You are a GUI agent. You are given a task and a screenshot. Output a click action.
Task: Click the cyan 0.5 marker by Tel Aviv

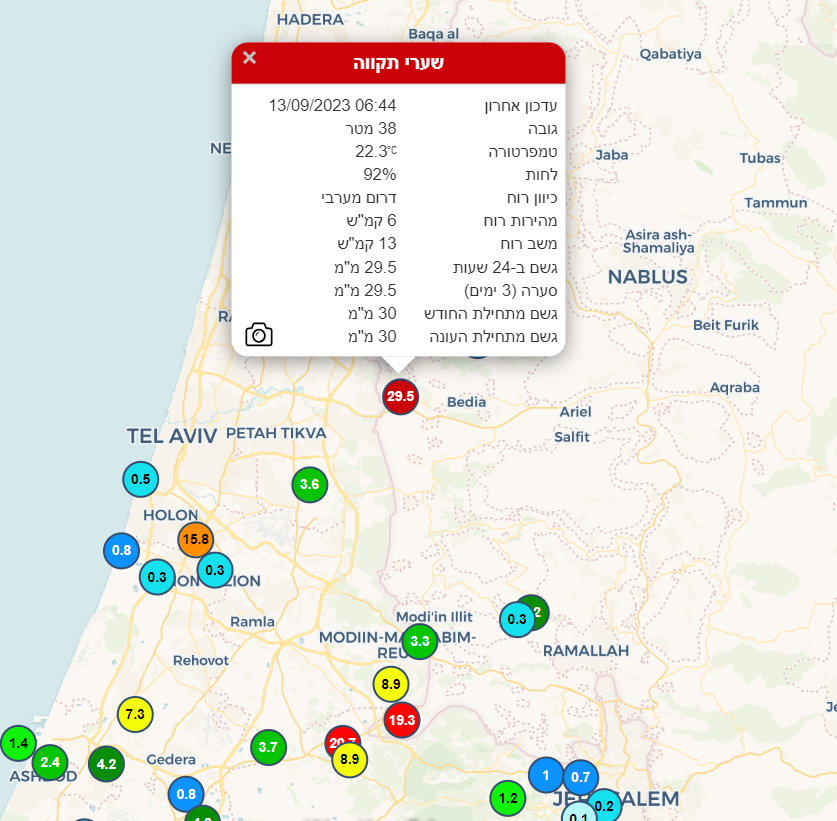tap(140, 479)
